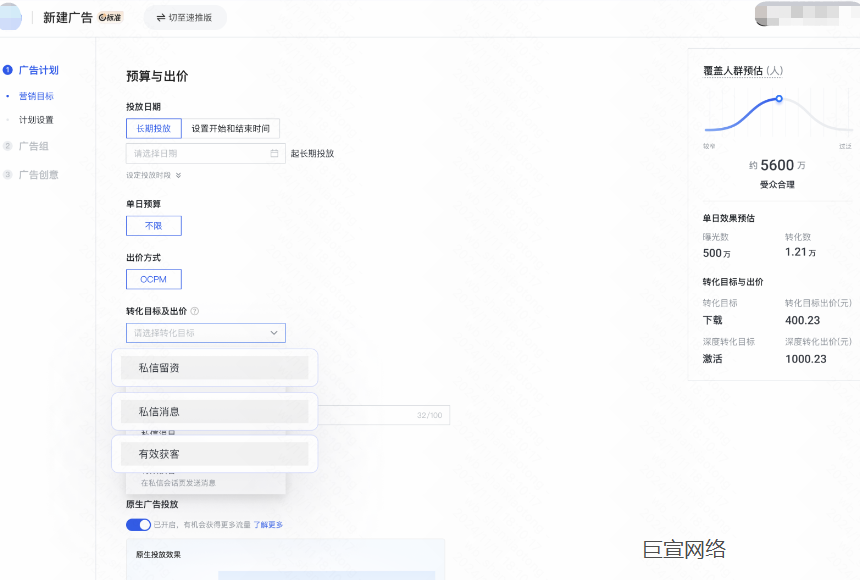The height and width of the screenshot is (580, 860).
Task: Click the 500万 exposure count
Action: 716,253
